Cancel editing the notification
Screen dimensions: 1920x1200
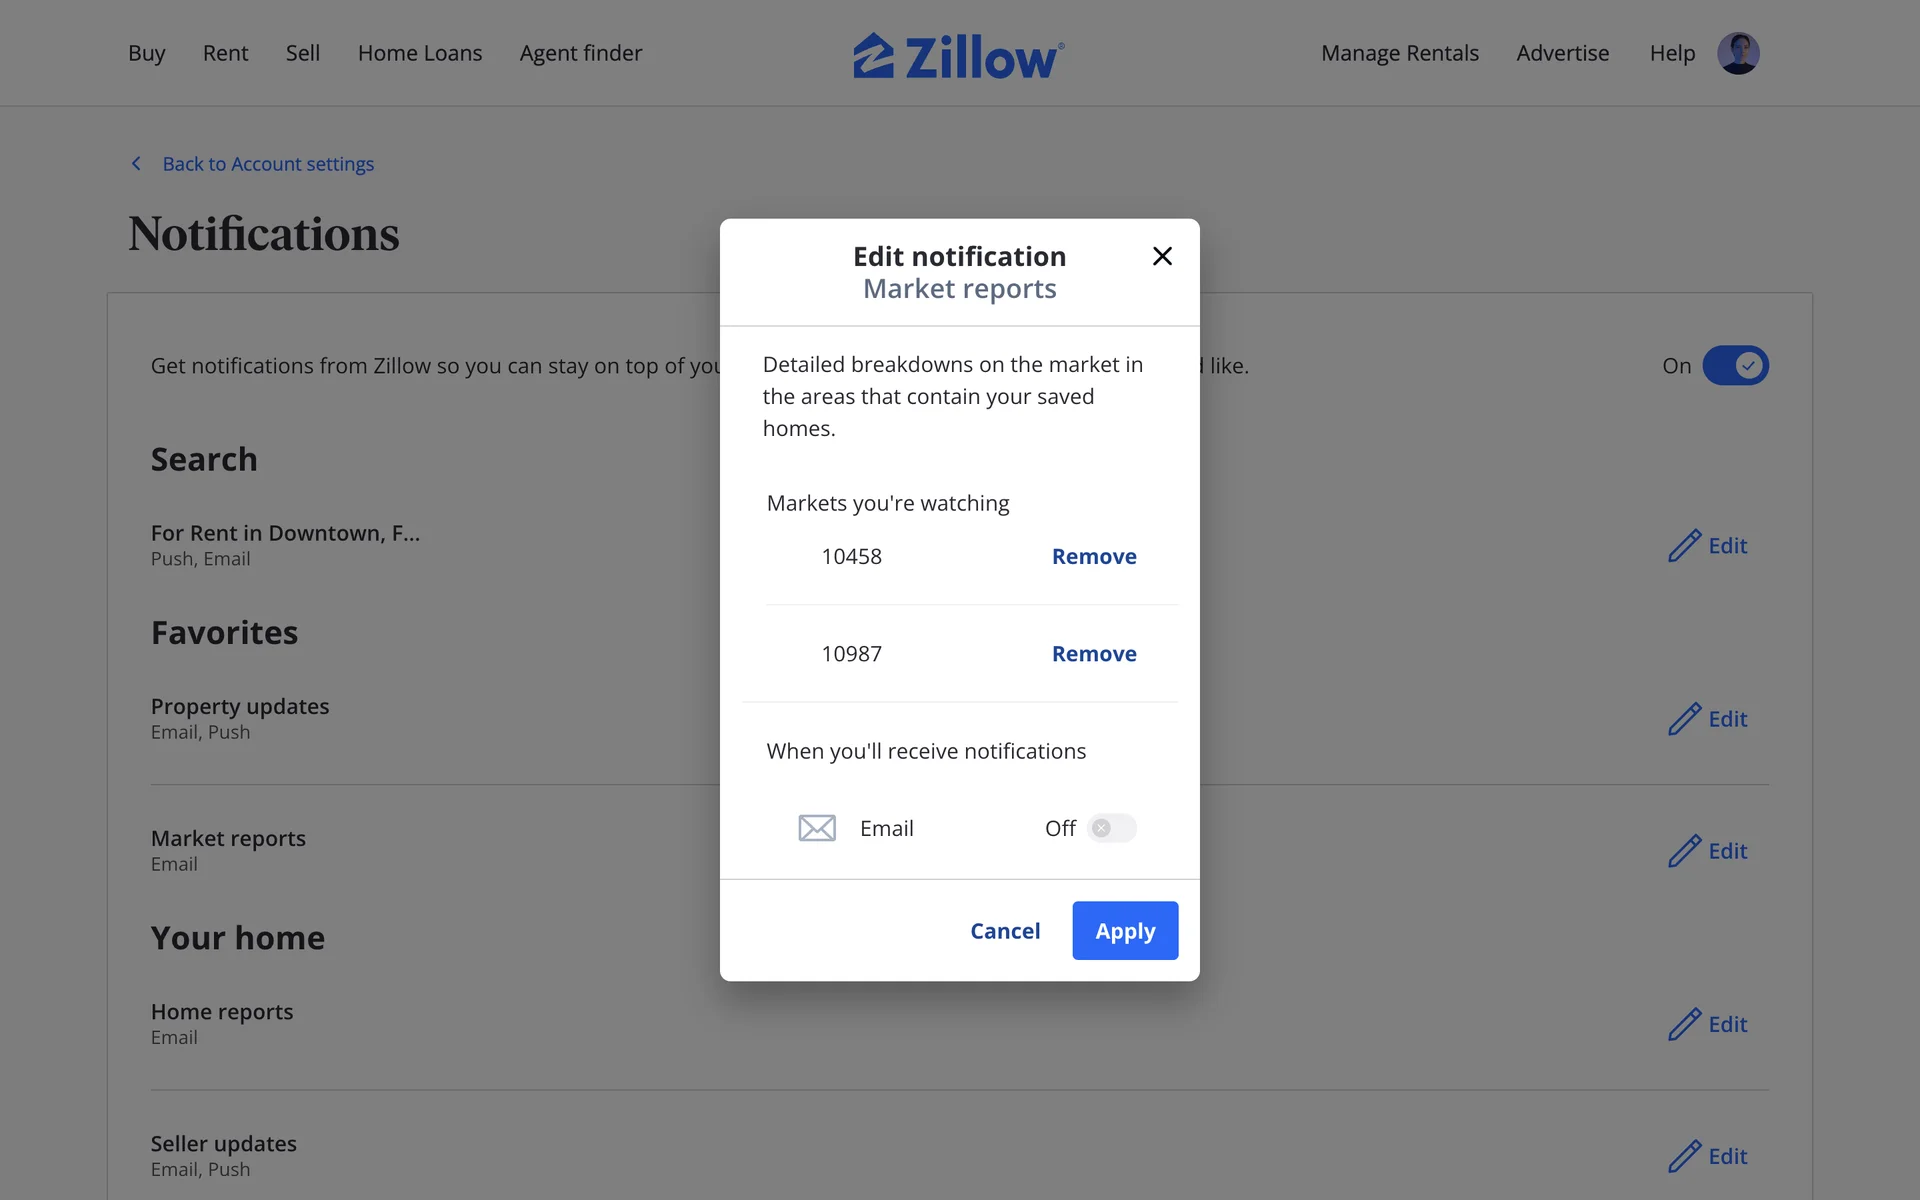[1005, 931]
